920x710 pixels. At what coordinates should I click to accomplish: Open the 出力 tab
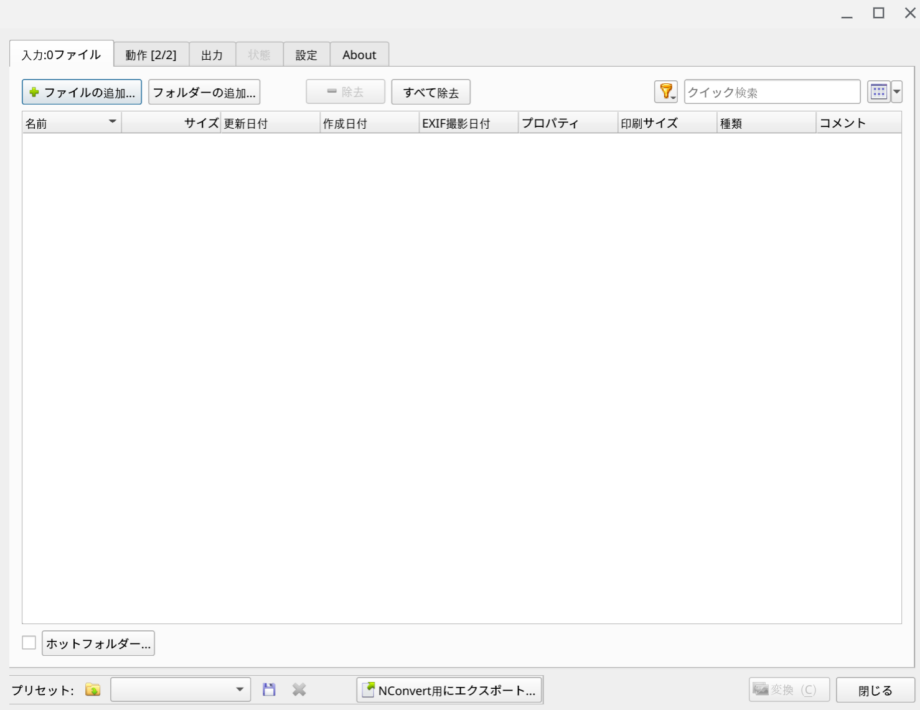(x=212, y=55)
